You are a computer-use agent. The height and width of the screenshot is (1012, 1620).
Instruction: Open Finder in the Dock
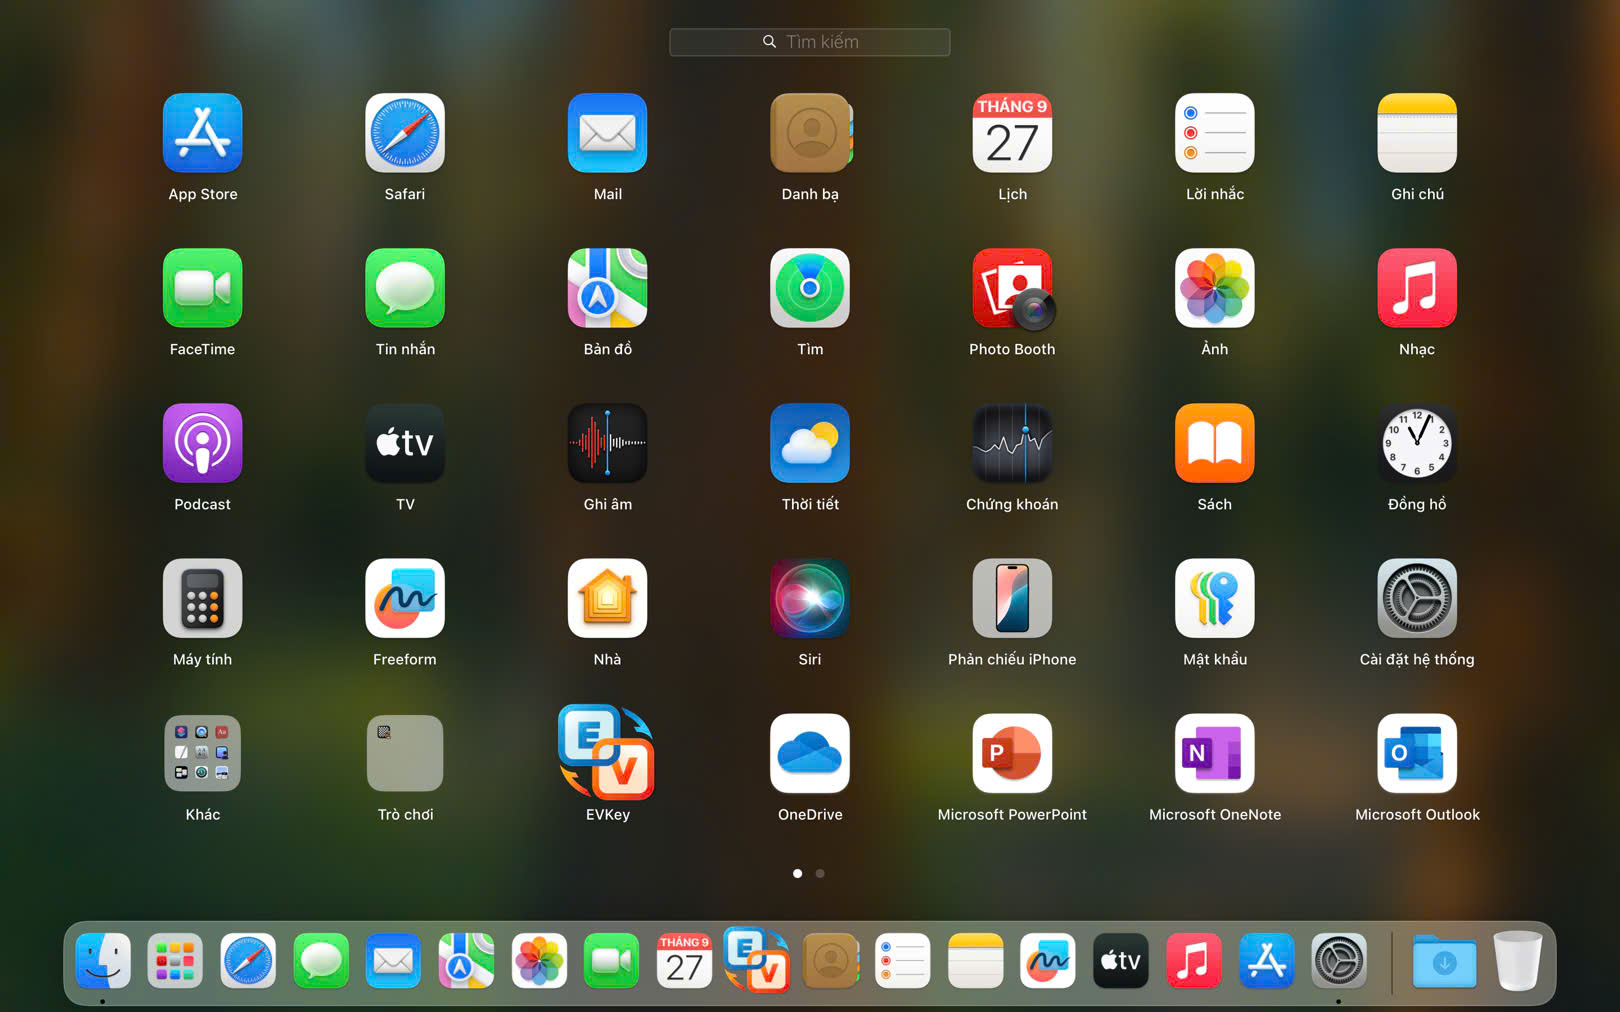pyautogui.click(x=103, y=961)
